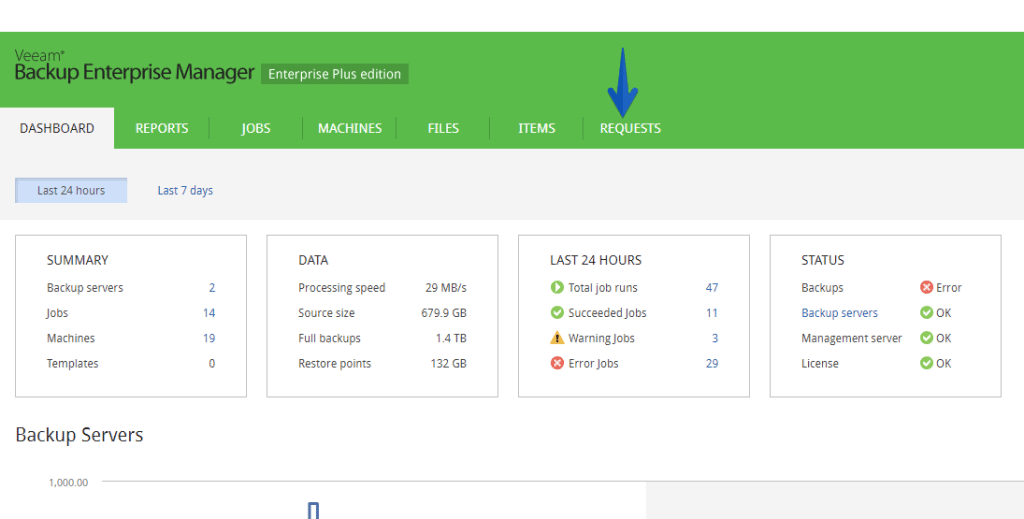Click the Error text beside Backups status
This screenshot has width=1024, height=519.
point(949,287)
